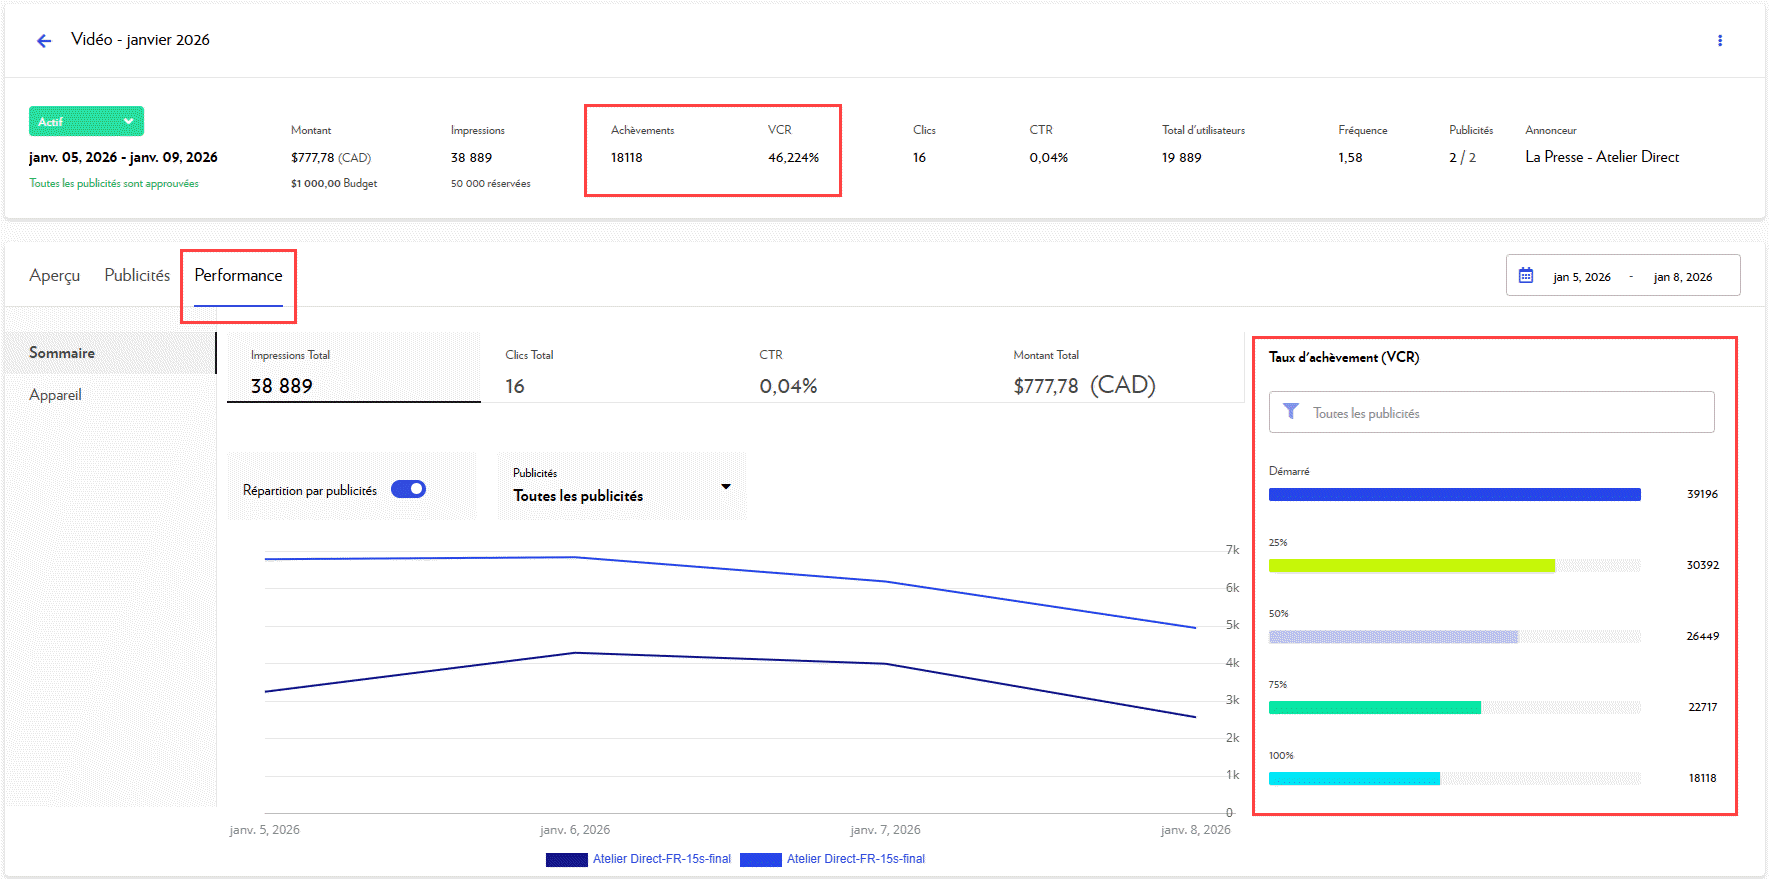Switch to the Publicités tab
Screen dimensions: 1769x879
137,275
